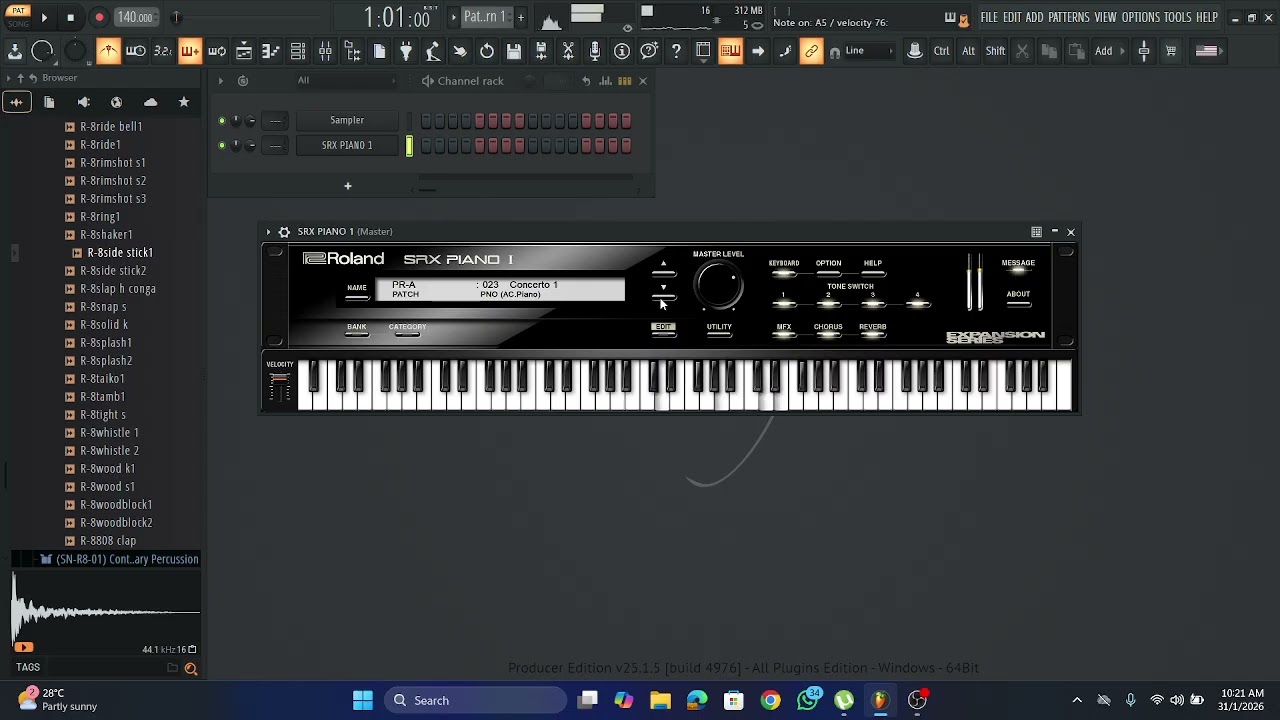Select the Sampler channel button
The width and height of the screenshot is (1280, 720).
(x=347, y=120)
